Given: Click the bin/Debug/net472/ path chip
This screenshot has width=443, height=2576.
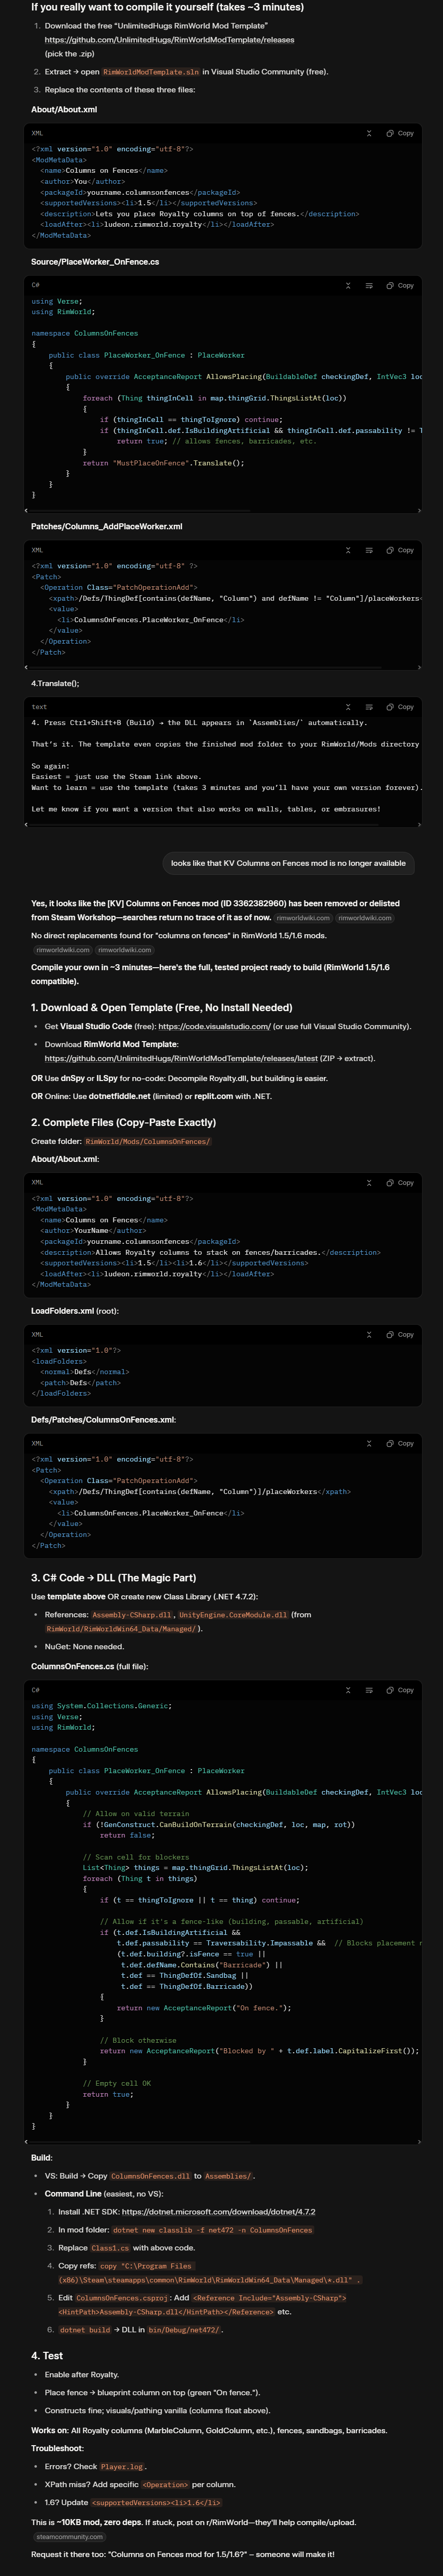Looking at the screenshot, I should (185, 2330).
